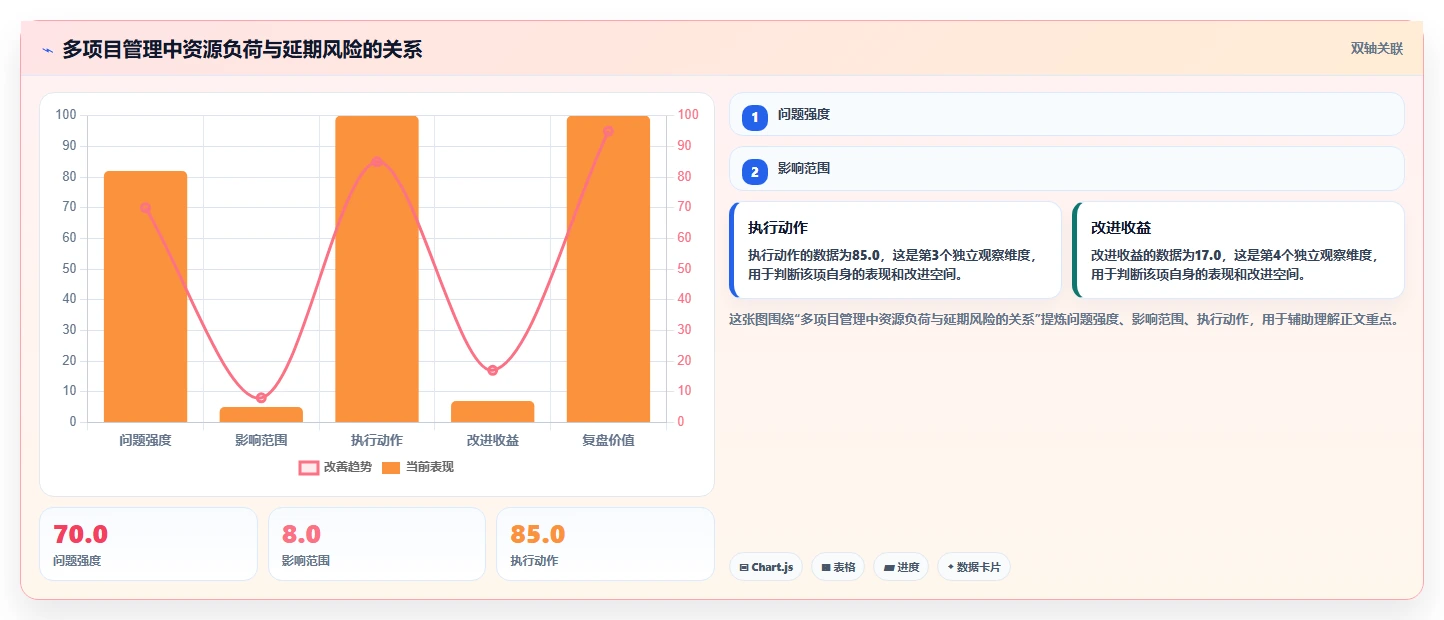Click the 8.0 影响范围 stat card
The image size is (1444, 620).
[x=377, y=544]
